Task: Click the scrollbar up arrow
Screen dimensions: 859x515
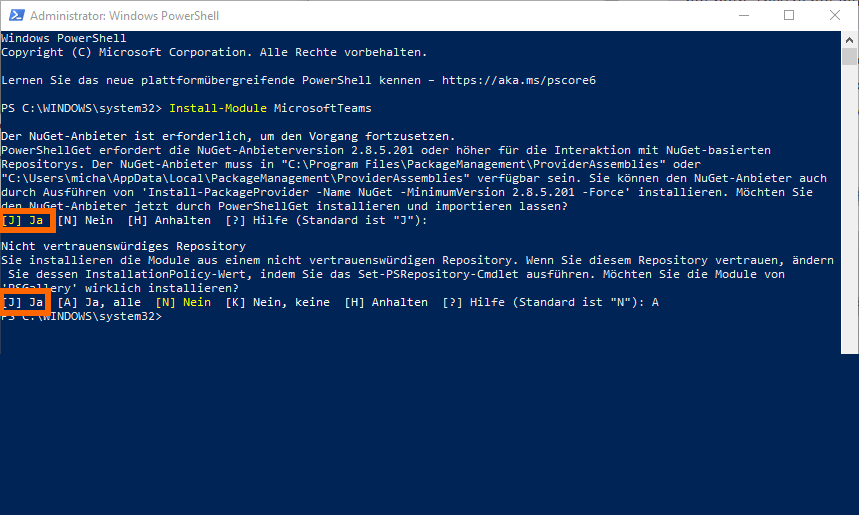Action: [849, 39]
